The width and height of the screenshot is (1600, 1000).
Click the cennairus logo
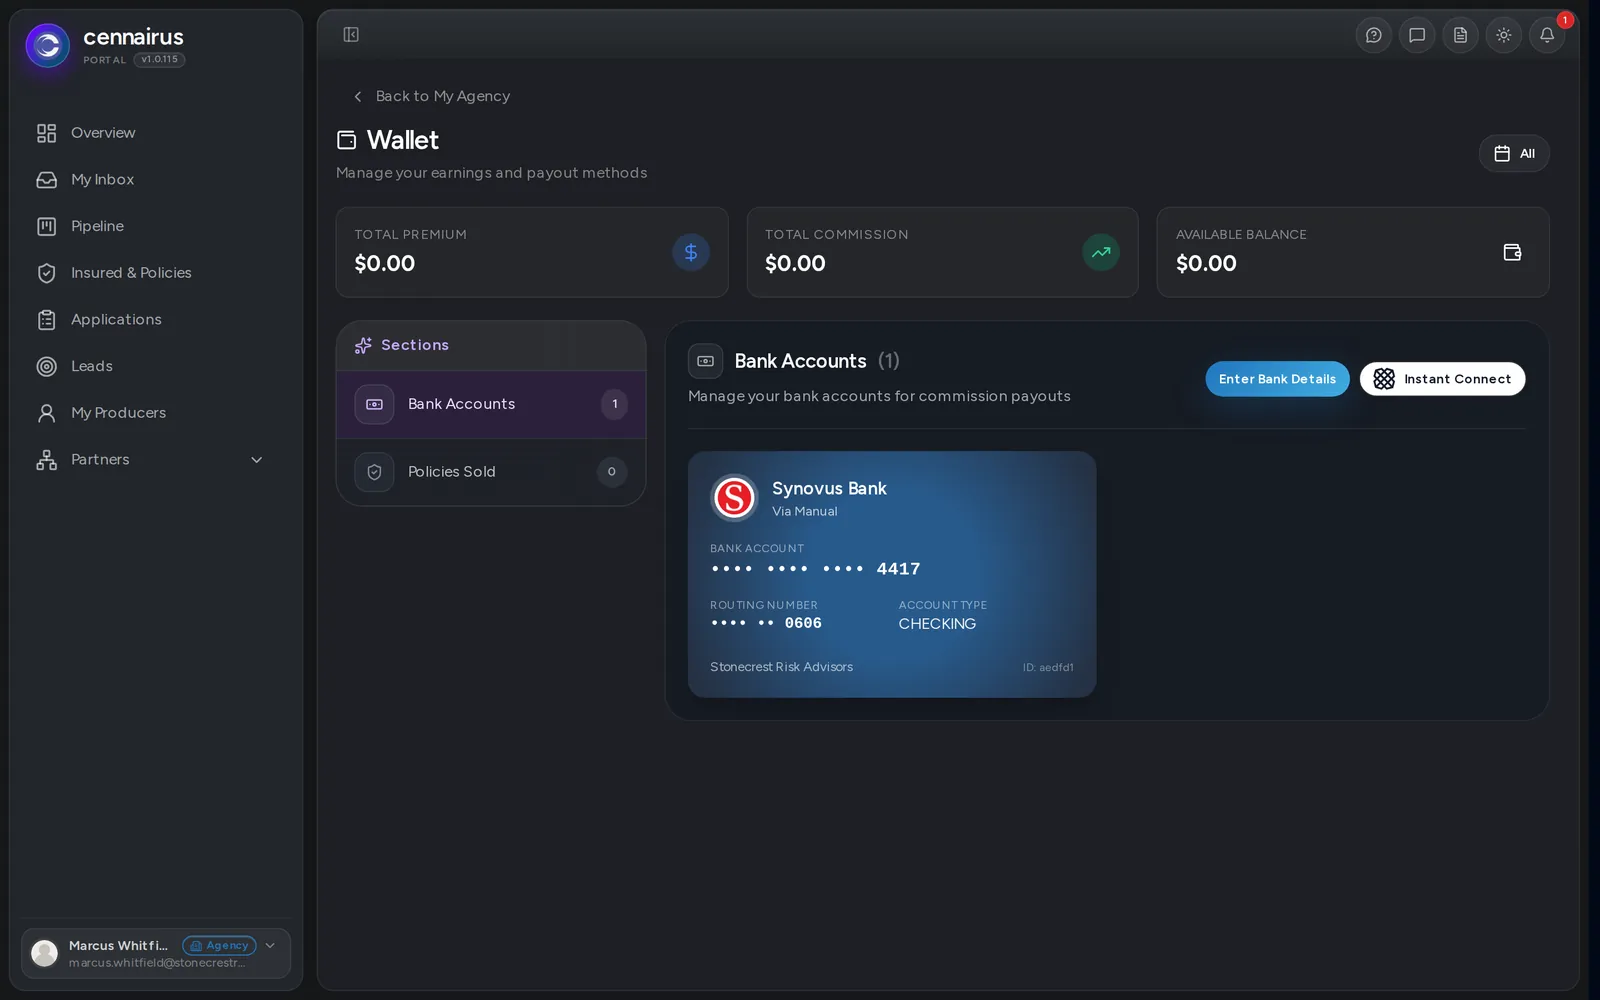[x=47, y=46]
